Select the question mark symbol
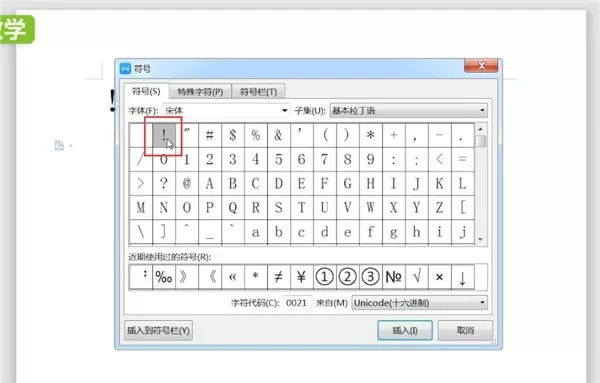600x383 pixels. [x=164, y=184]
